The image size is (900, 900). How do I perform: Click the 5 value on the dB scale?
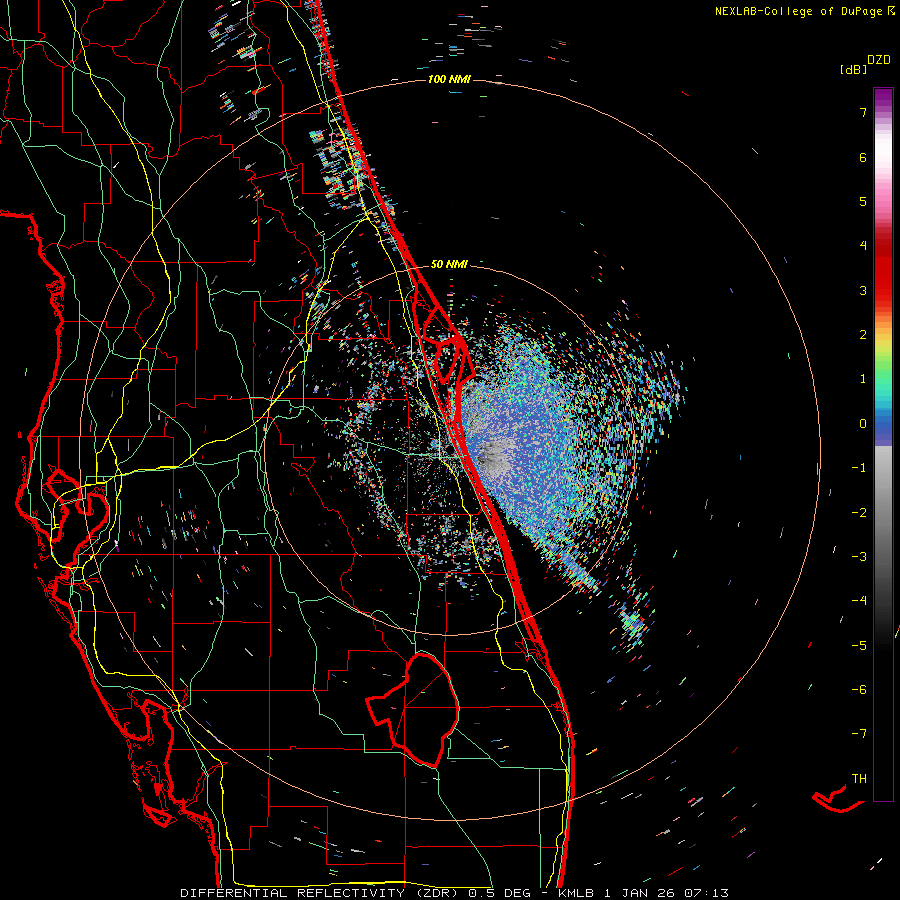click(x=863, y=201)
